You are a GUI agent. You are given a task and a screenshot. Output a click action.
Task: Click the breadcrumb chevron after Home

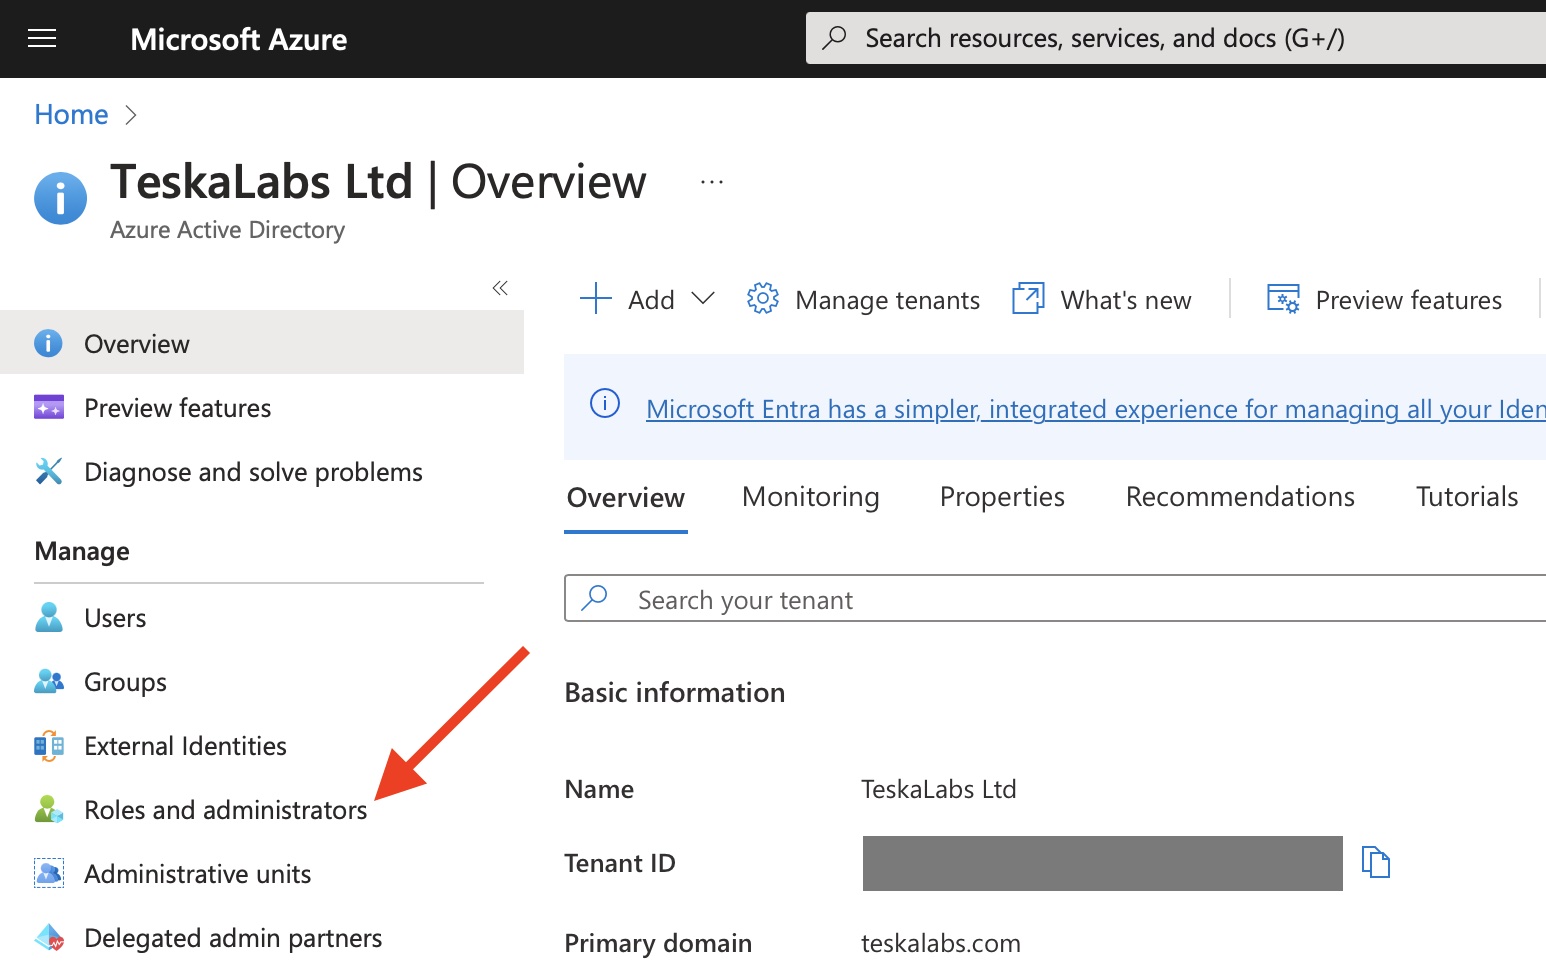(130, 115)
